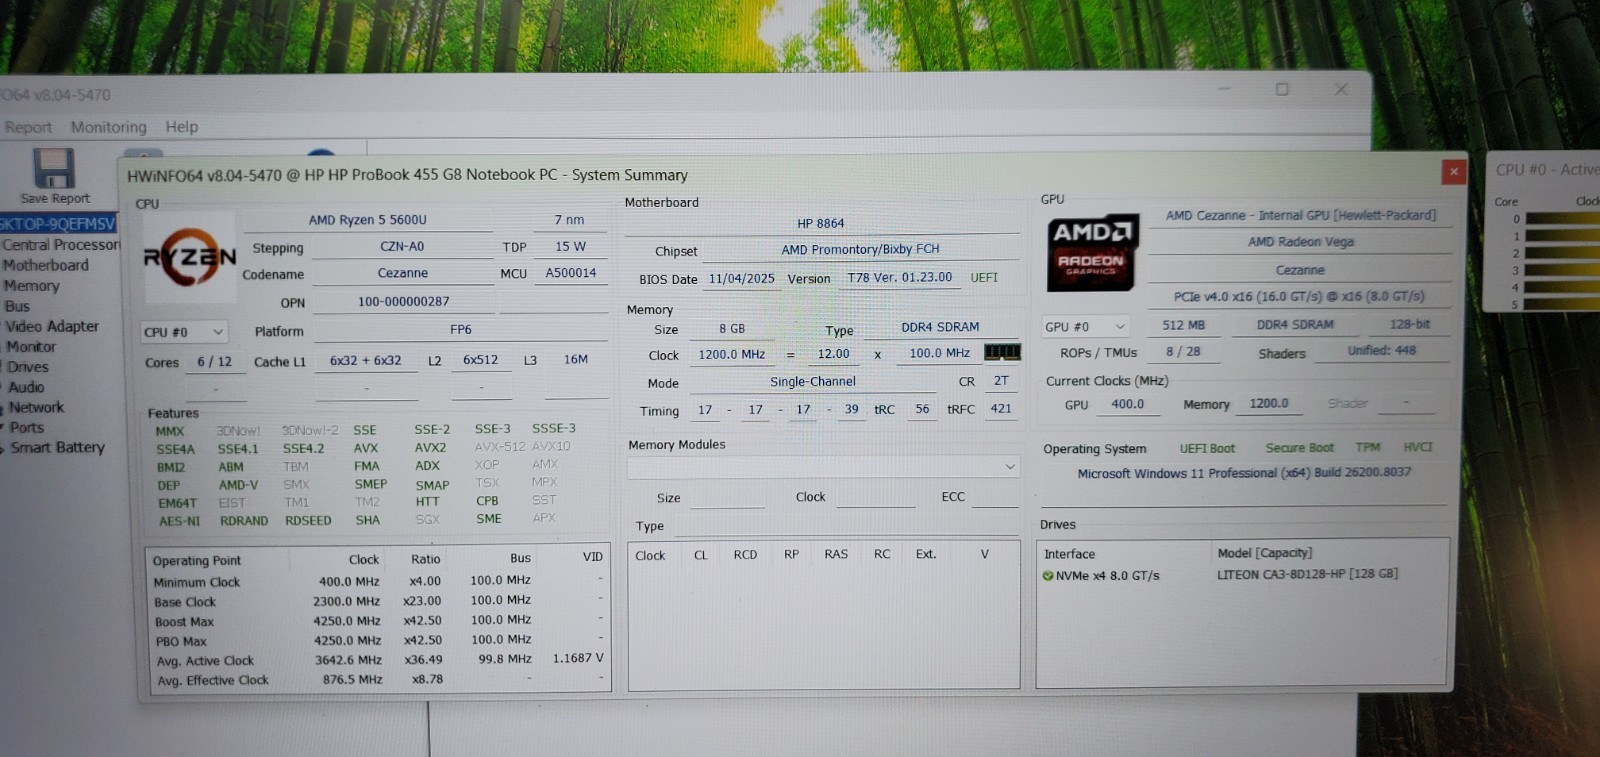Click the memory module chip icon beside the clock
The width and height of the screenshot is (1600, 757).
1002,352
